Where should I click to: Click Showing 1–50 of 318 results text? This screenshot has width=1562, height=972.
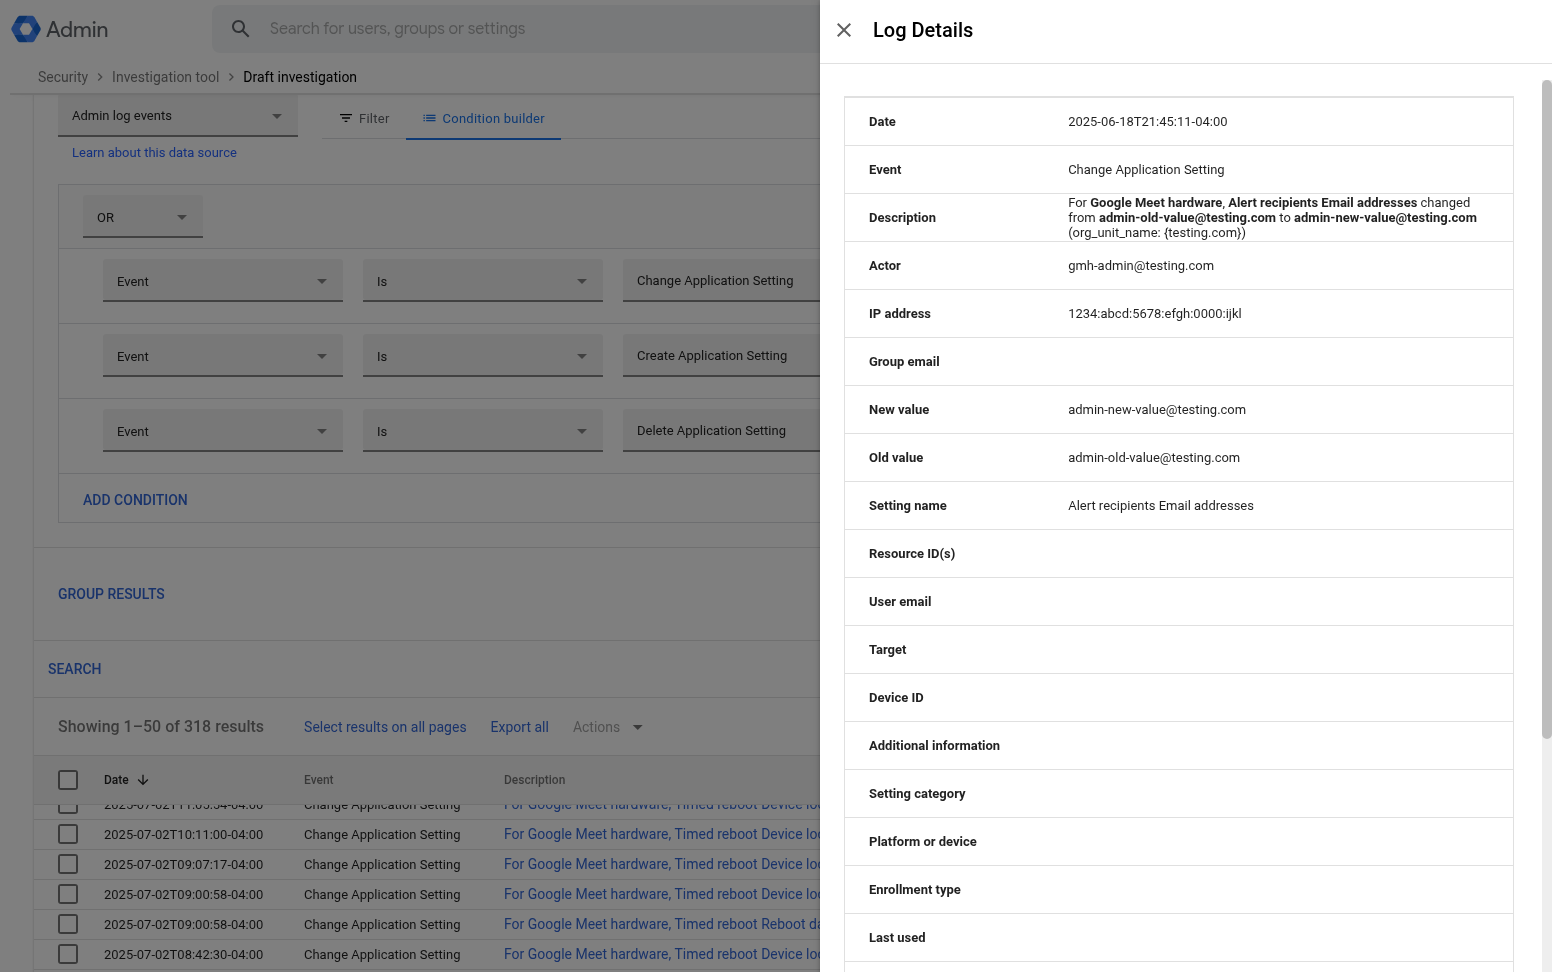(x=161, y=727)
